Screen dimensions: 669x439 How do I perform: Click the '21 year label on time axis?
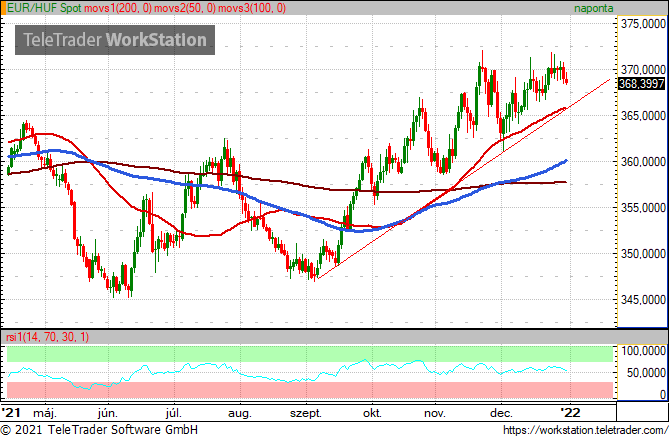pyautogui.click(x=11, y=413)
